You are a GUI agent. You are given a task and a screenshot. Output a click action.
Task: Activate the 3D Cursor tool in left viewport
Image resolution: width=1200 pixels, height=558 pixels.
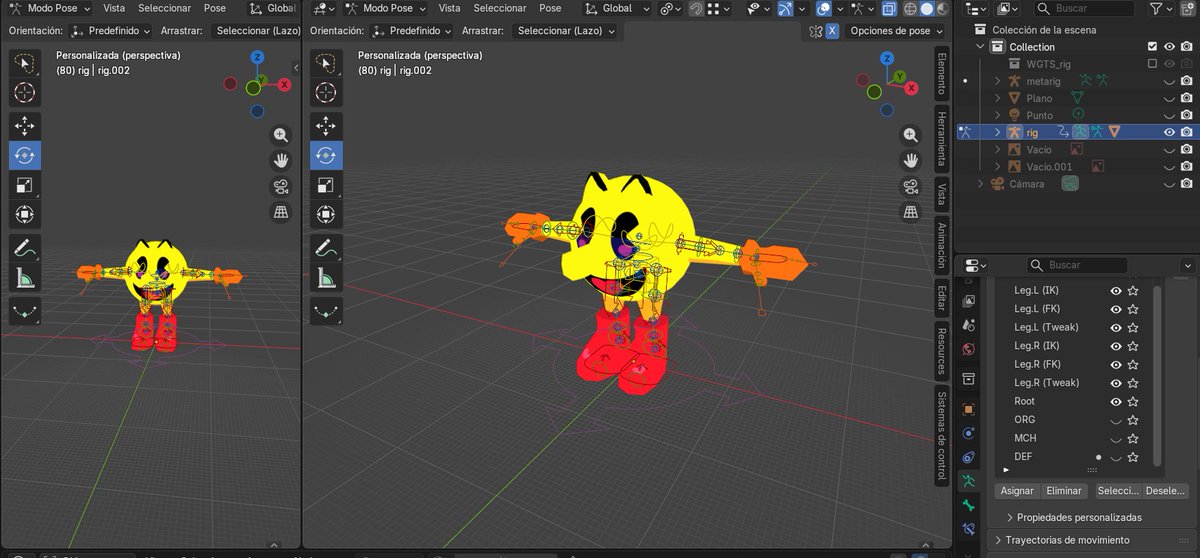(x=24, y=93)
